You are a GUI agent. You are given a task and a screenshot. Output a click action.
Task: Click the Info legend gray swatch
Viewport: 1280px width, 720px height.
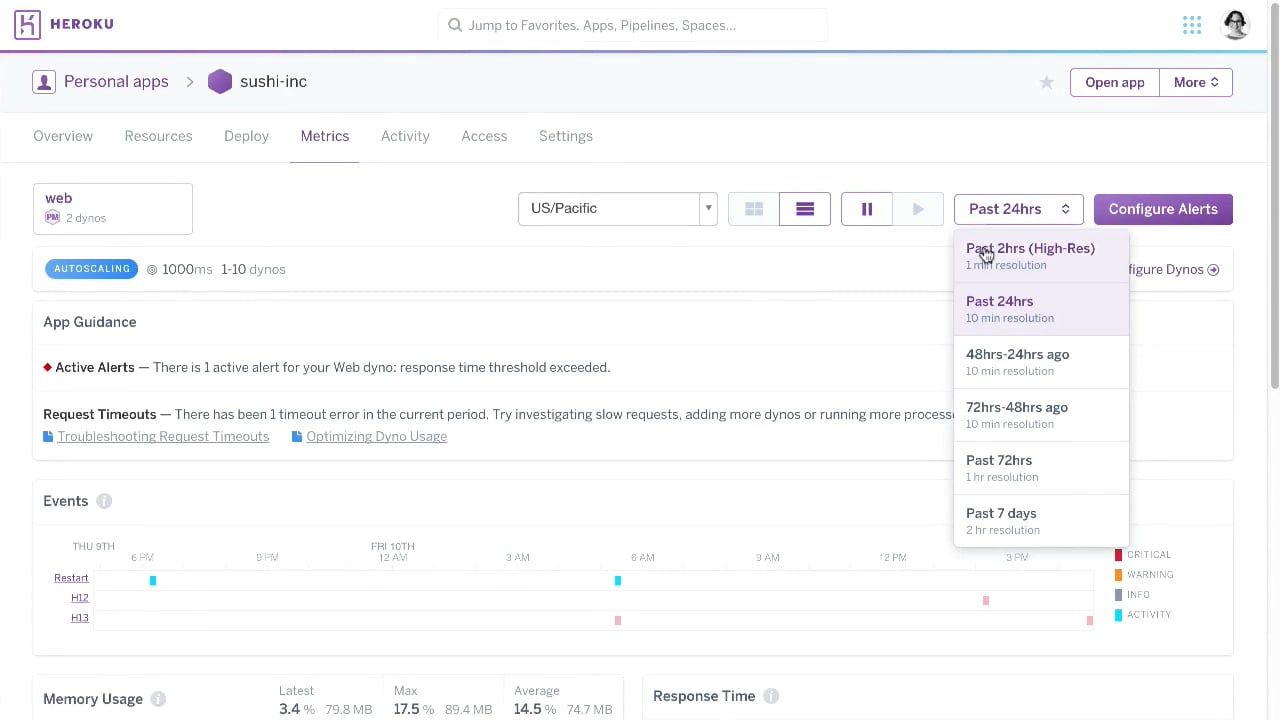click(x=1118, y=595)
